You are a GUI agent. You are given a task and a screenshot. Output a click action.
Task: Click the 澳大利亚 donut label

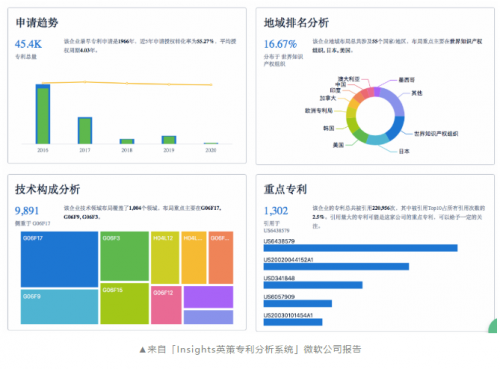pos(349,79)
